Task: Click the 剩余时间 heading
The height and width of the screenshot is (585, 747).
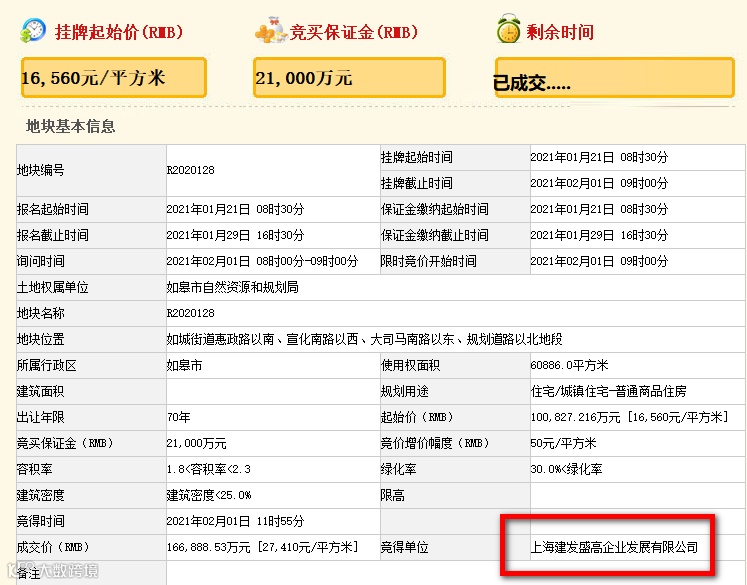Action: [x=560, y=32]
